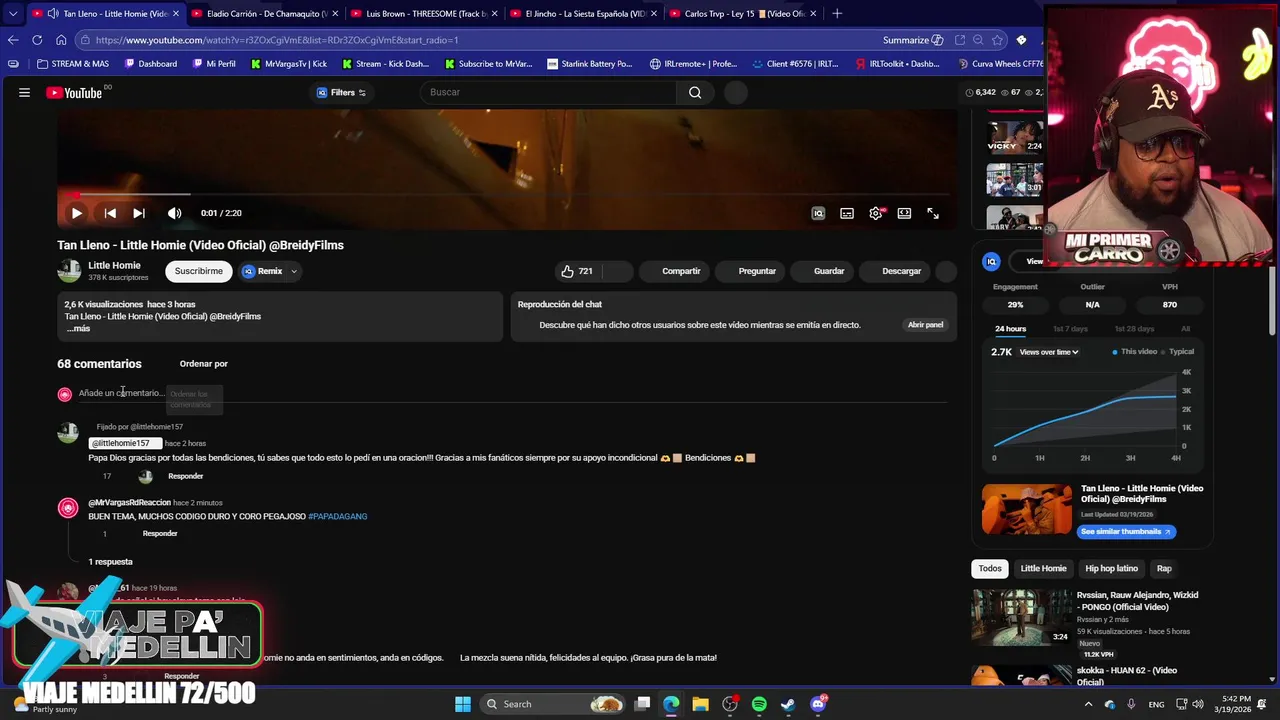The height and width of the screenshot is (720, 1280).
Task: Skip to the next video in player
Action: tap(139, 213)
